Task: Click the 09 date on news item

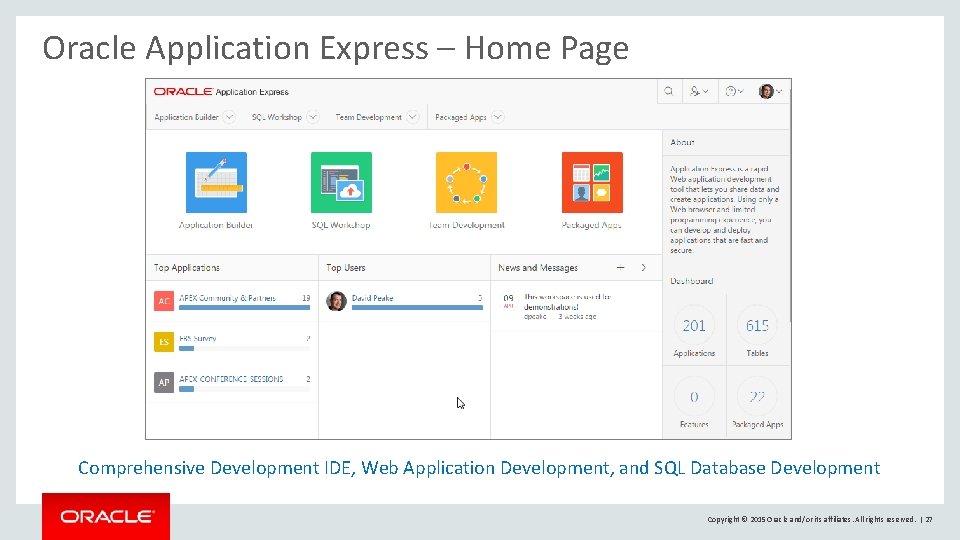Action: (508, 299)
